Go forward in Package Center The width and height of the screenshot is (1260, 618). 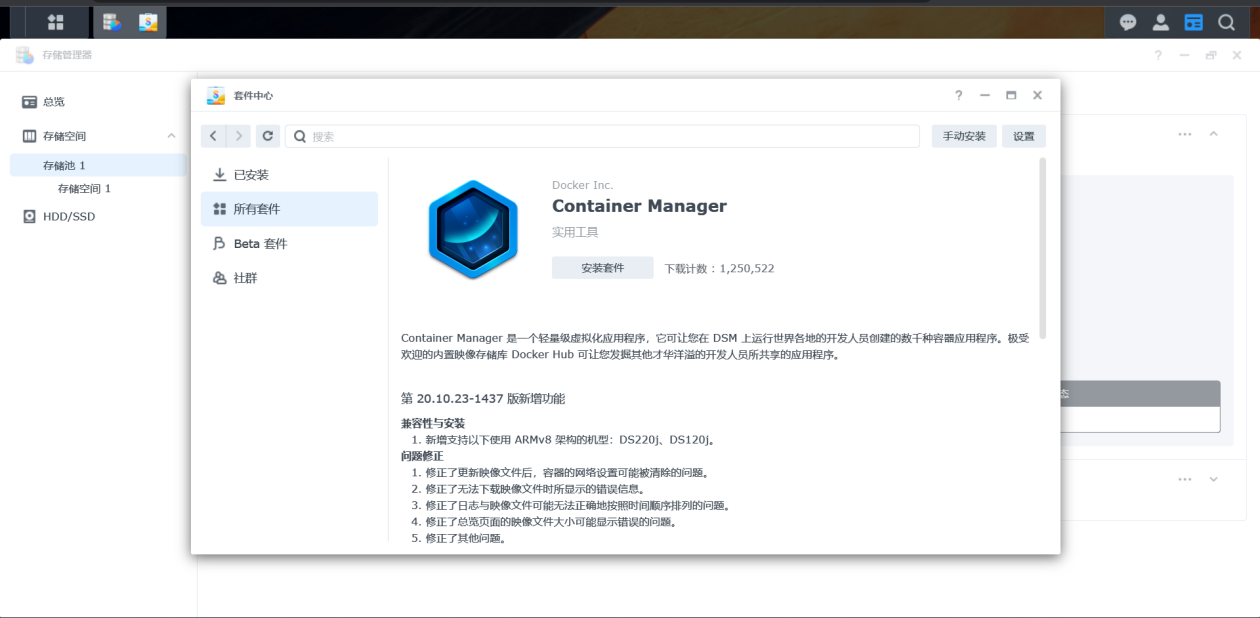(x=238, y=136)
